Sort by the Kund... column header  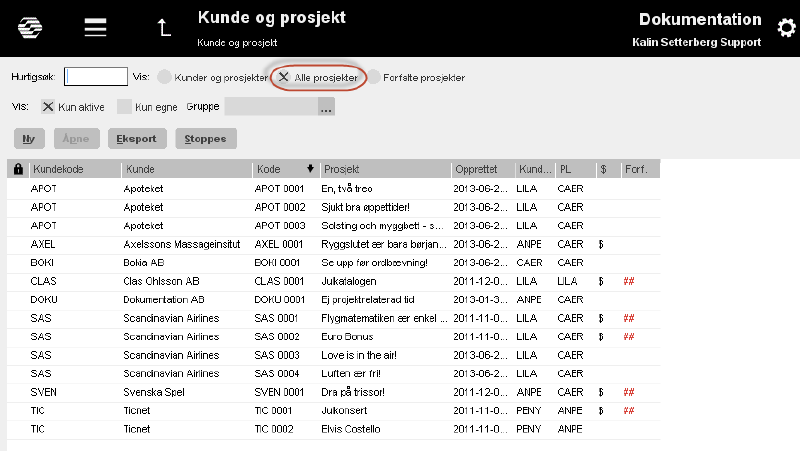tap(535, 169)
